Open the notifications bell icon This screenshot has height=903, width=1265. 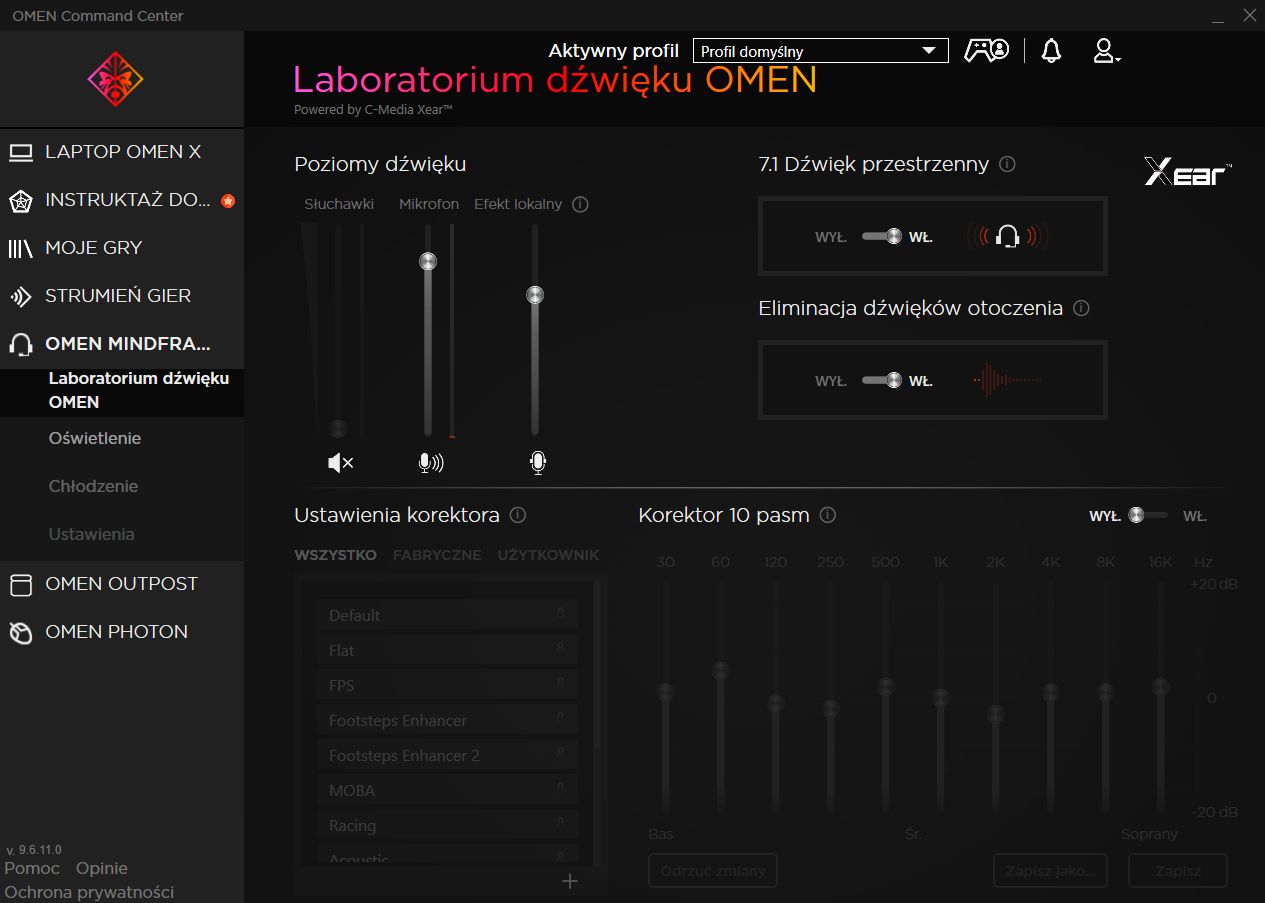coord(1051,51)
